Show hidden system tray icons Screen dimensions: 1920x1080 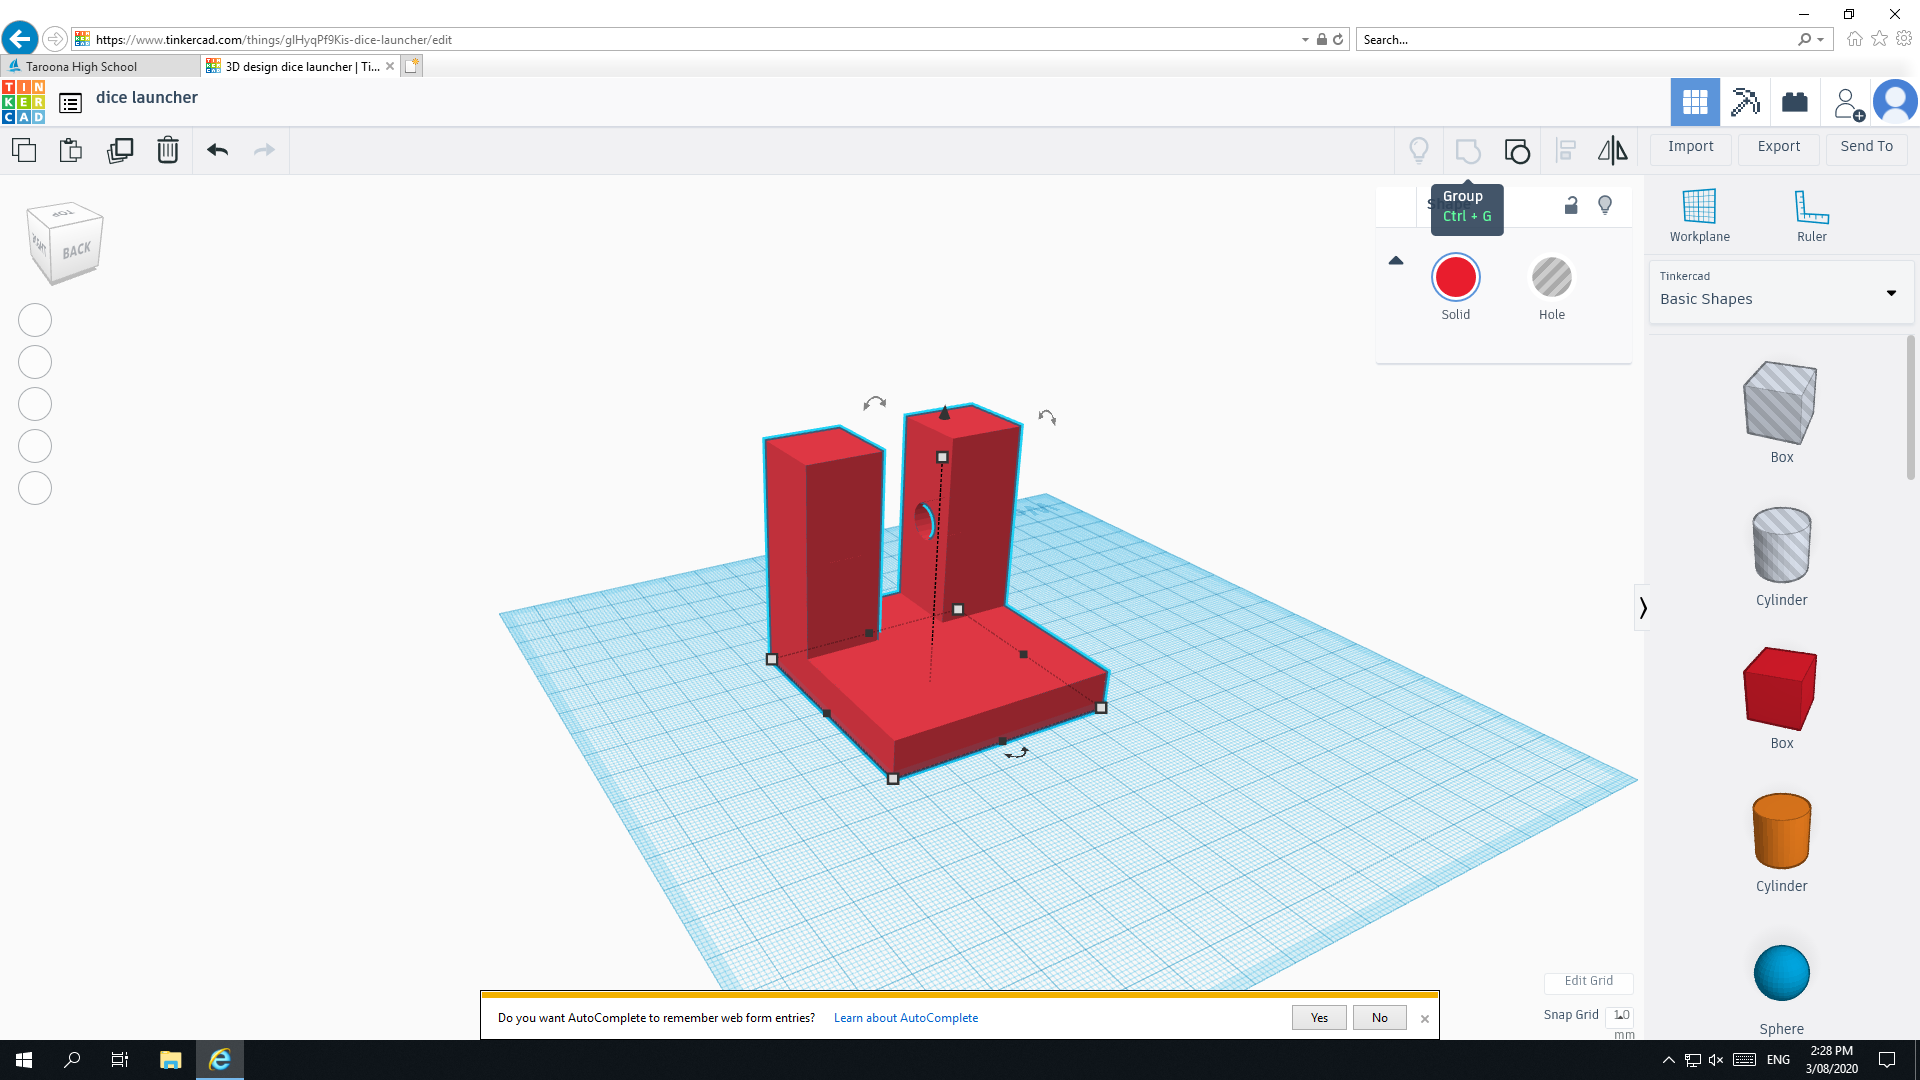pyautogui.click(x=1668, y=1060)
